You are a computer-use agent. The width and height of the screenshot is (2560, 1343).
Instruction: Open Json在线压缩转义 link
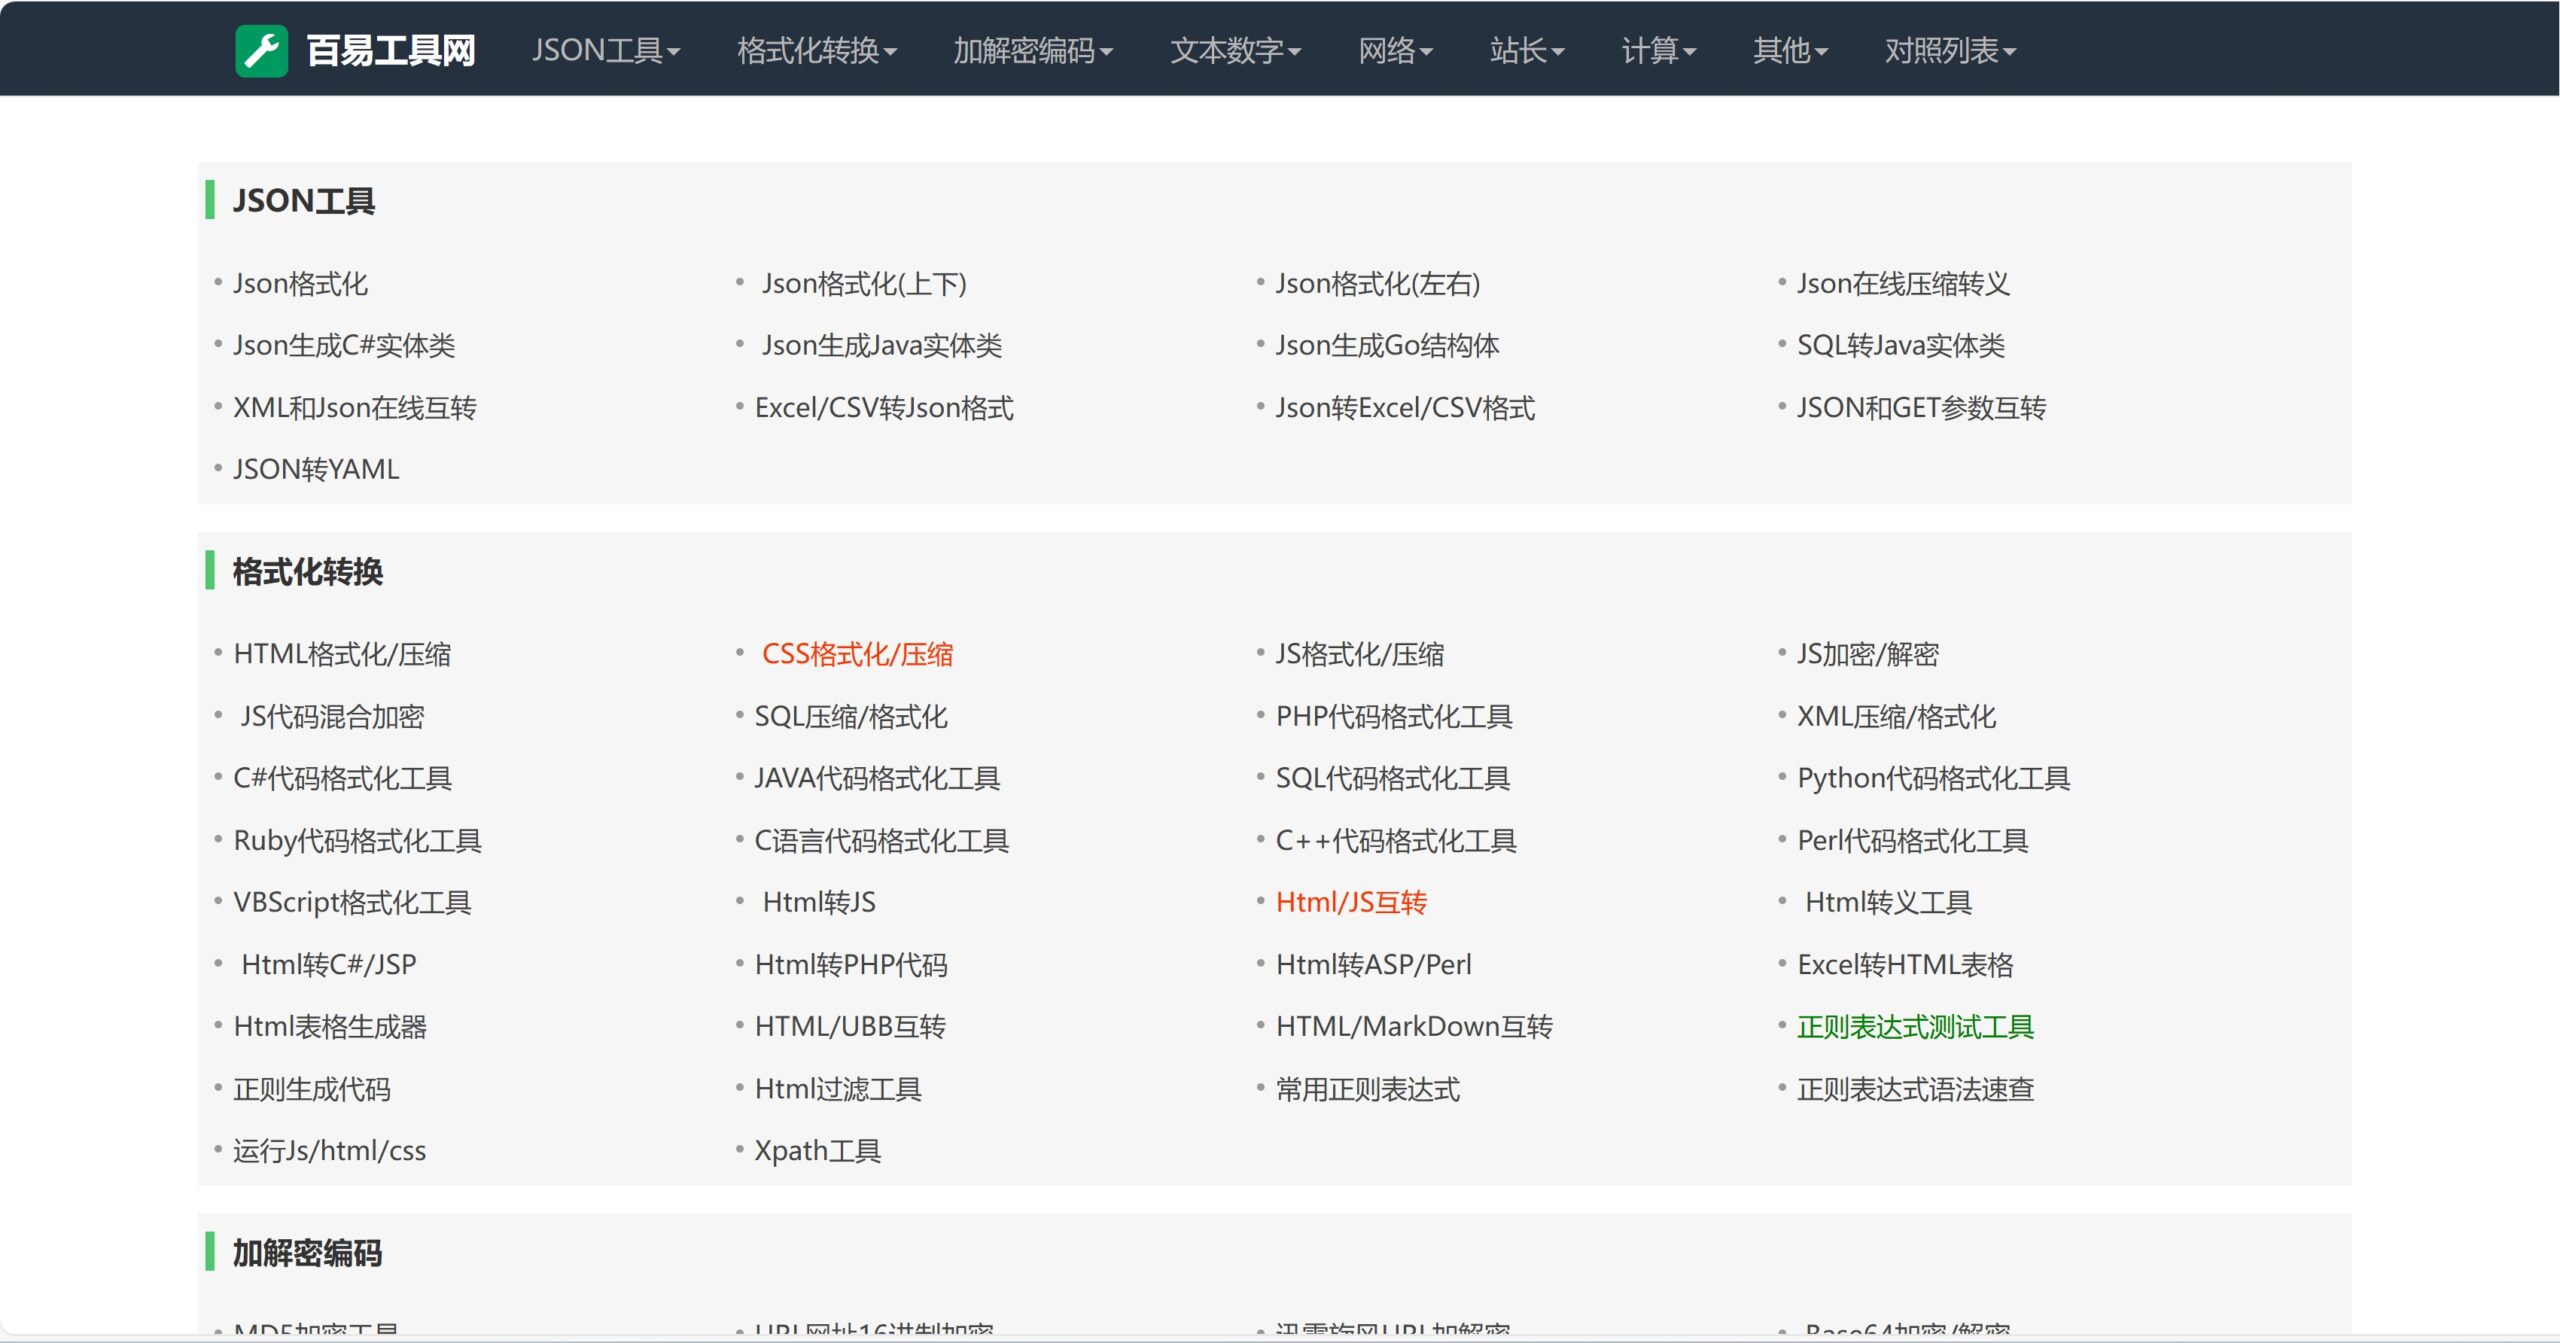(1903, 284)
